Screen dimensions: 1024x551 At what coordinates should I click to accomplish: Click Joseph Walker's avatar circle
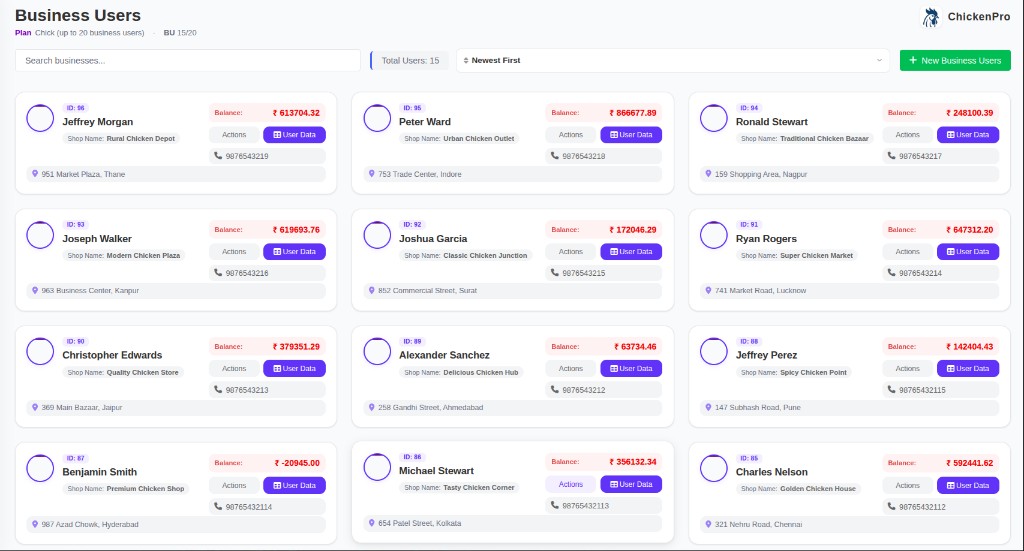pyautogui.click(x=40, y=235)
